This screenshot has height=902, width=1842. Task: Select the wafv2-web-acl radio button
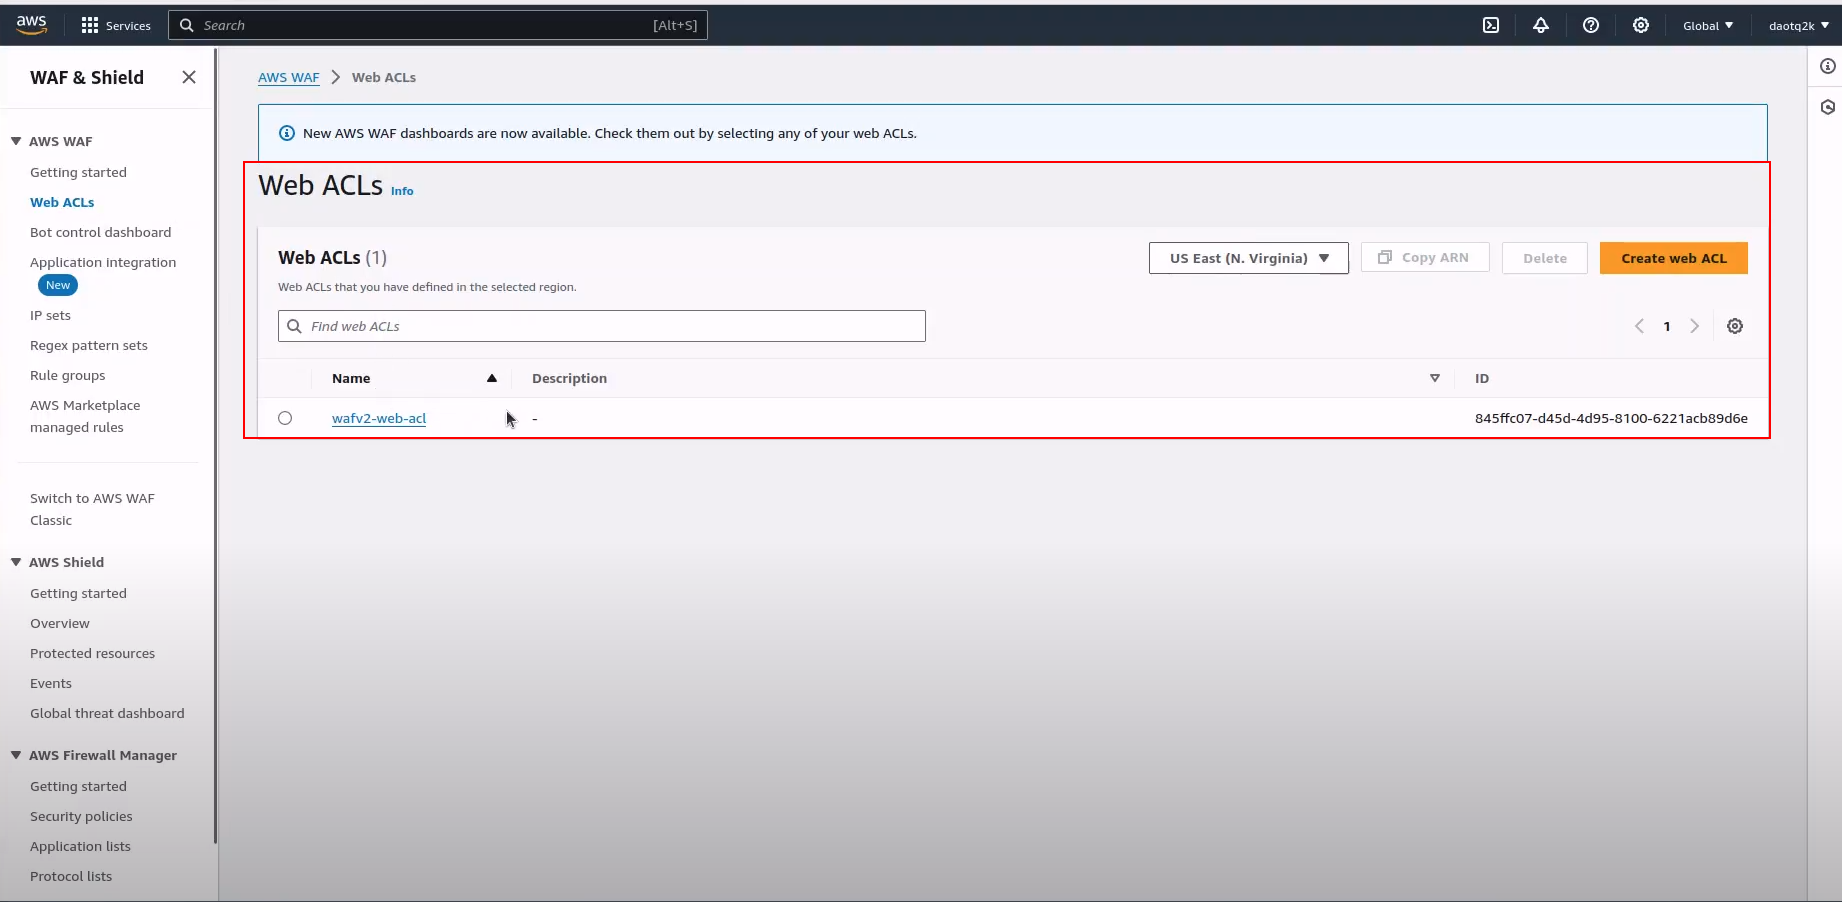click(285, 418)
